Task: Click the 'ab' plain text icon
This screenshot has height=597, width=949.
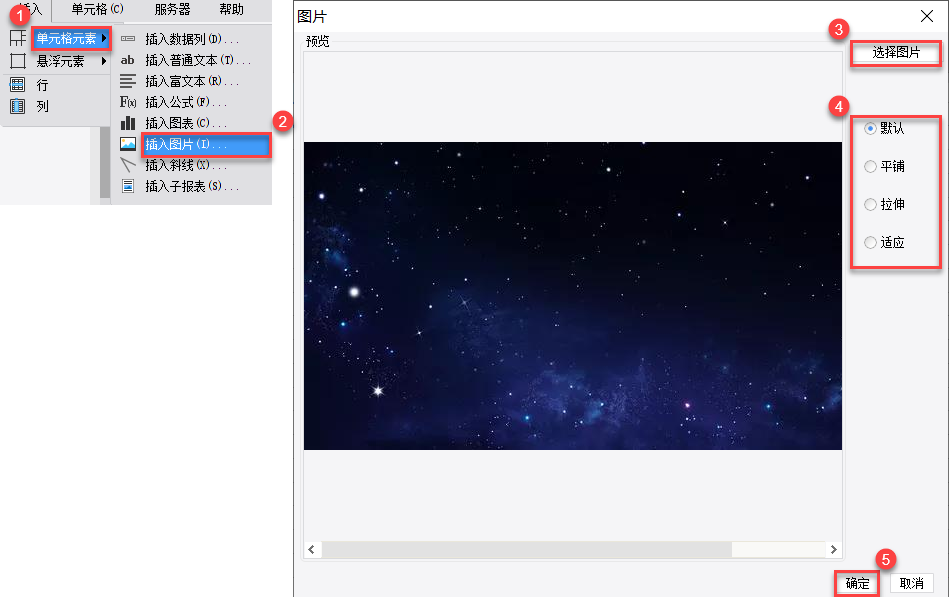Action: [127, 60]
